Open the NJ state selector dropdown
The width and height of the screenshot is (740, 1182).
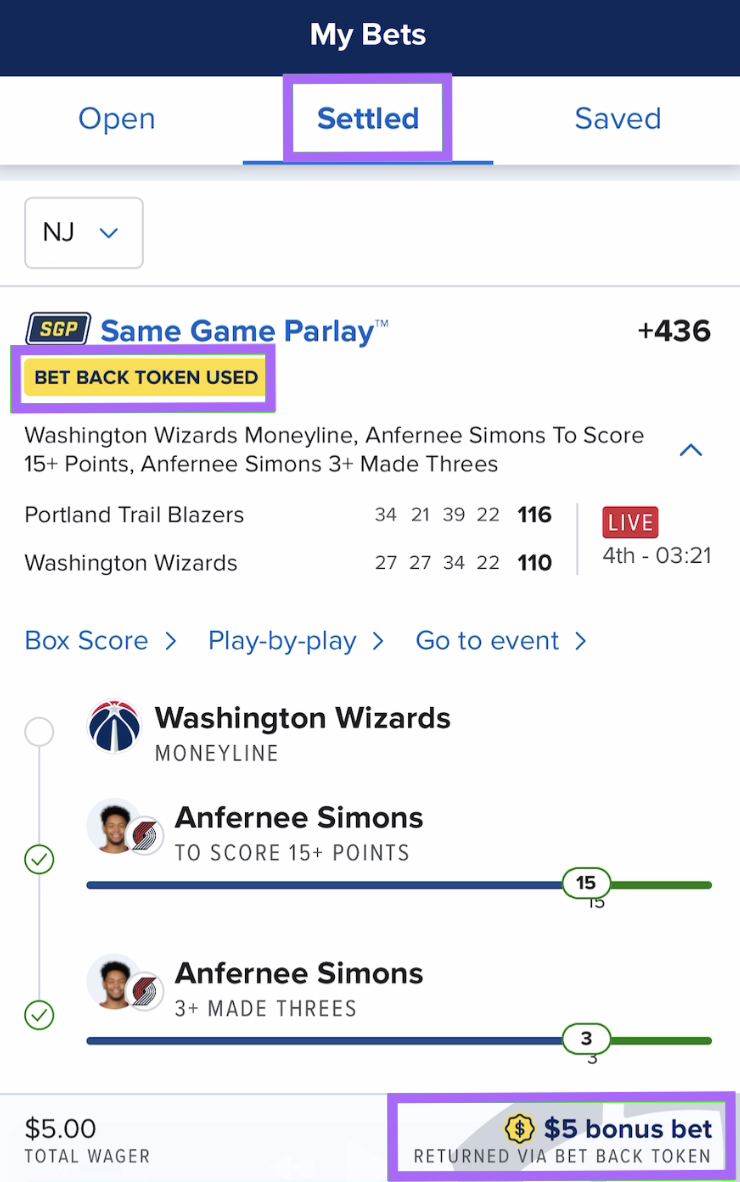tap(83, 232)
